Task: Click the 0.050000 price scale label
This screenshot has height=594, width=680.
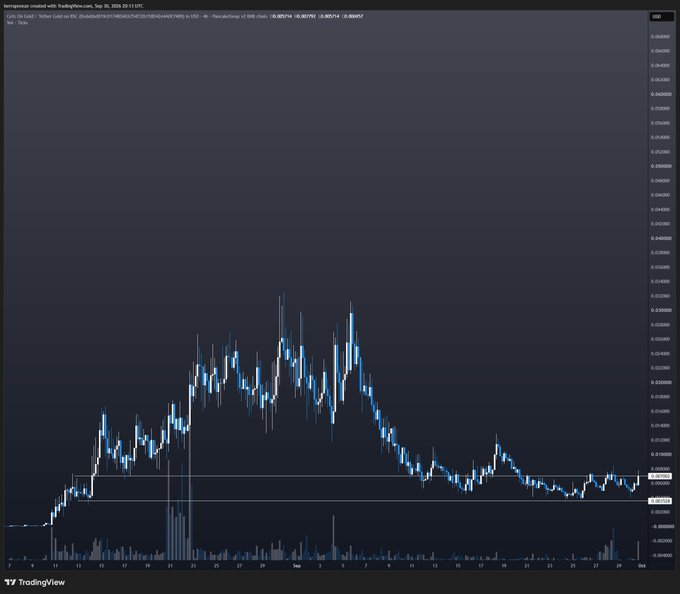Action: (x=661, y=166)
